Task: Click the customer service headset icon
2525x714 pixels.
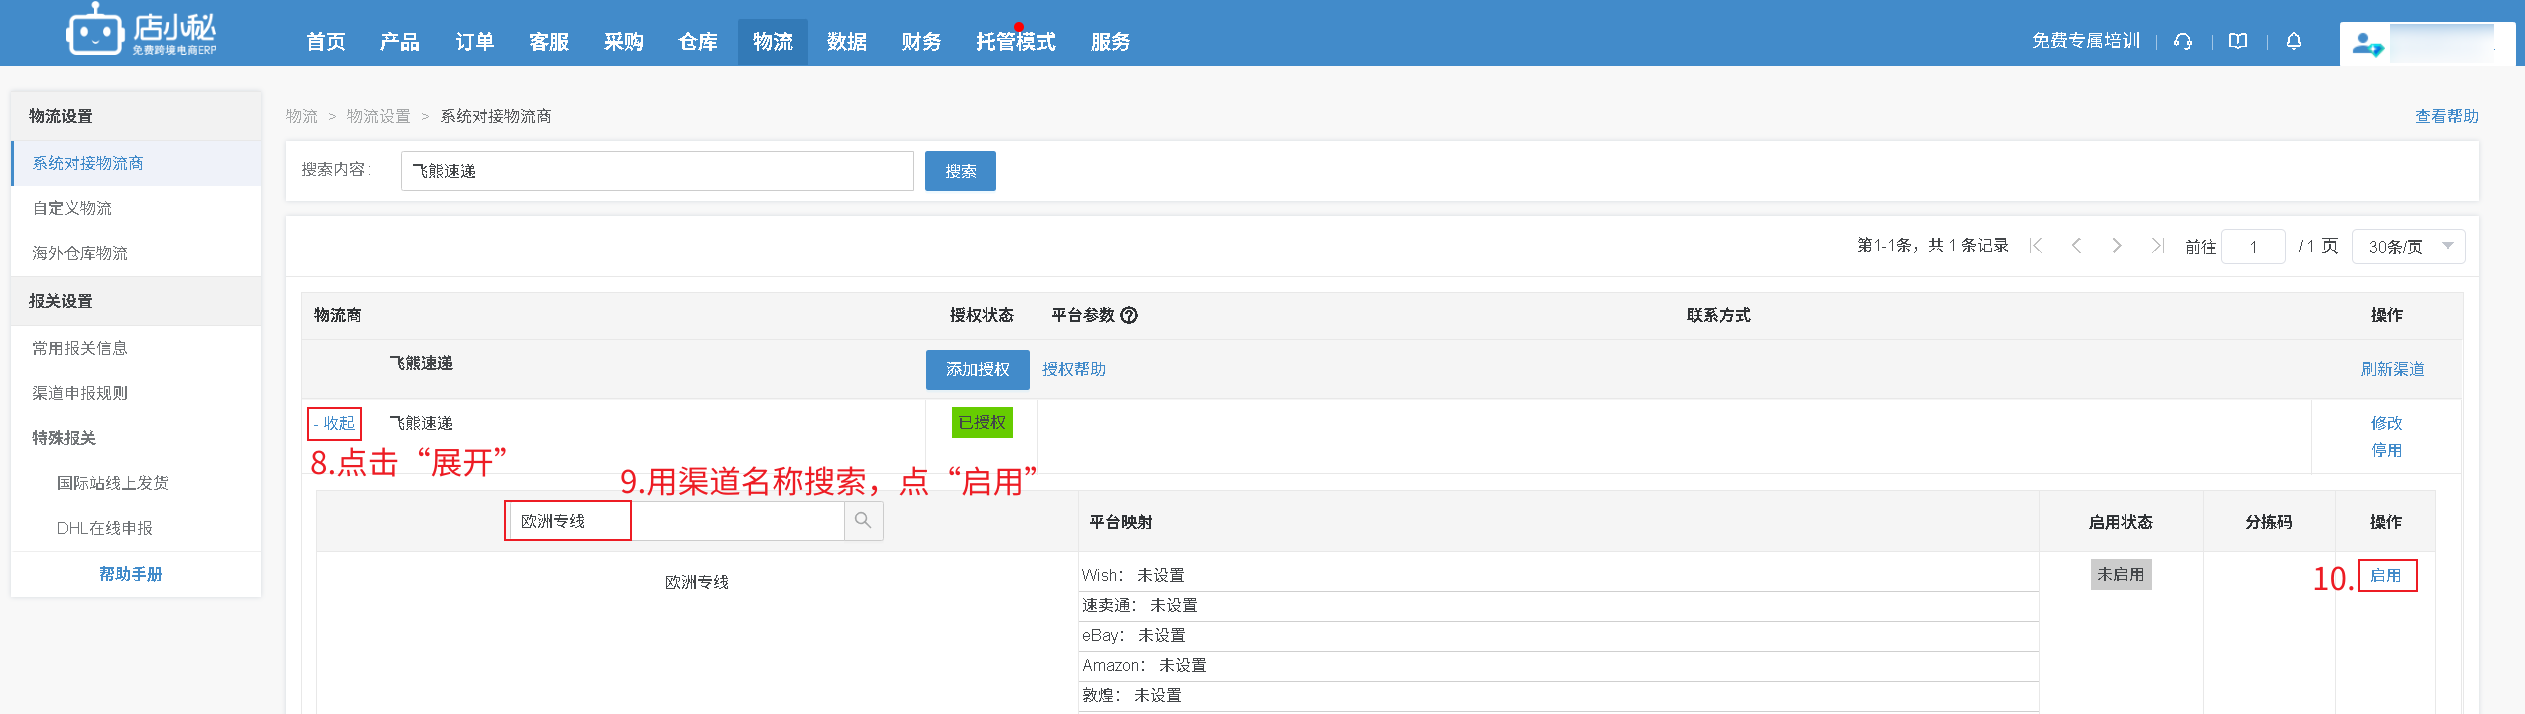Action: pos(2183,41)
